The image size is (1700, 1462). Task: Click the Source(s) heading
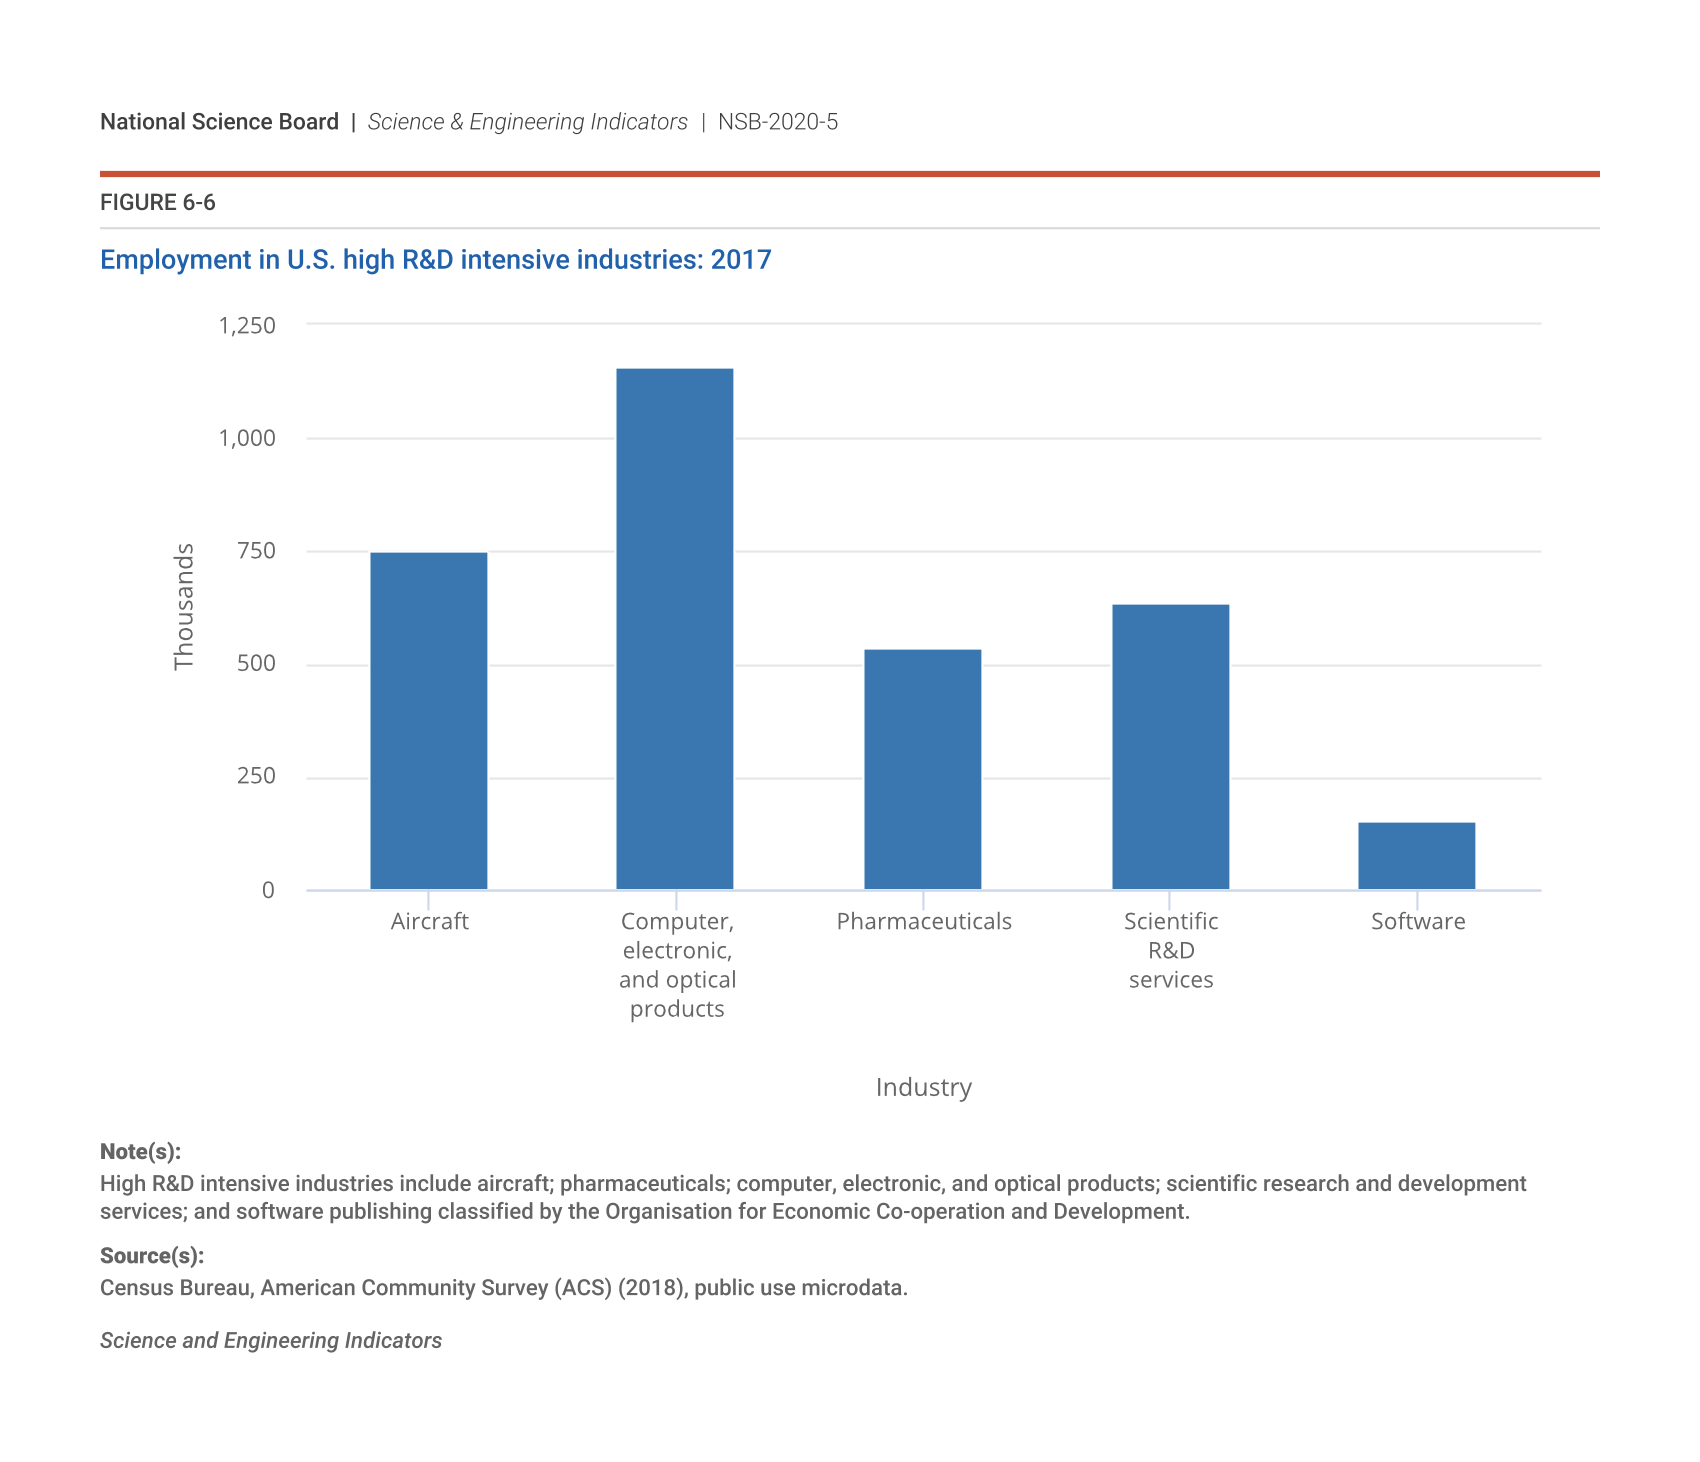point(152,1255)
